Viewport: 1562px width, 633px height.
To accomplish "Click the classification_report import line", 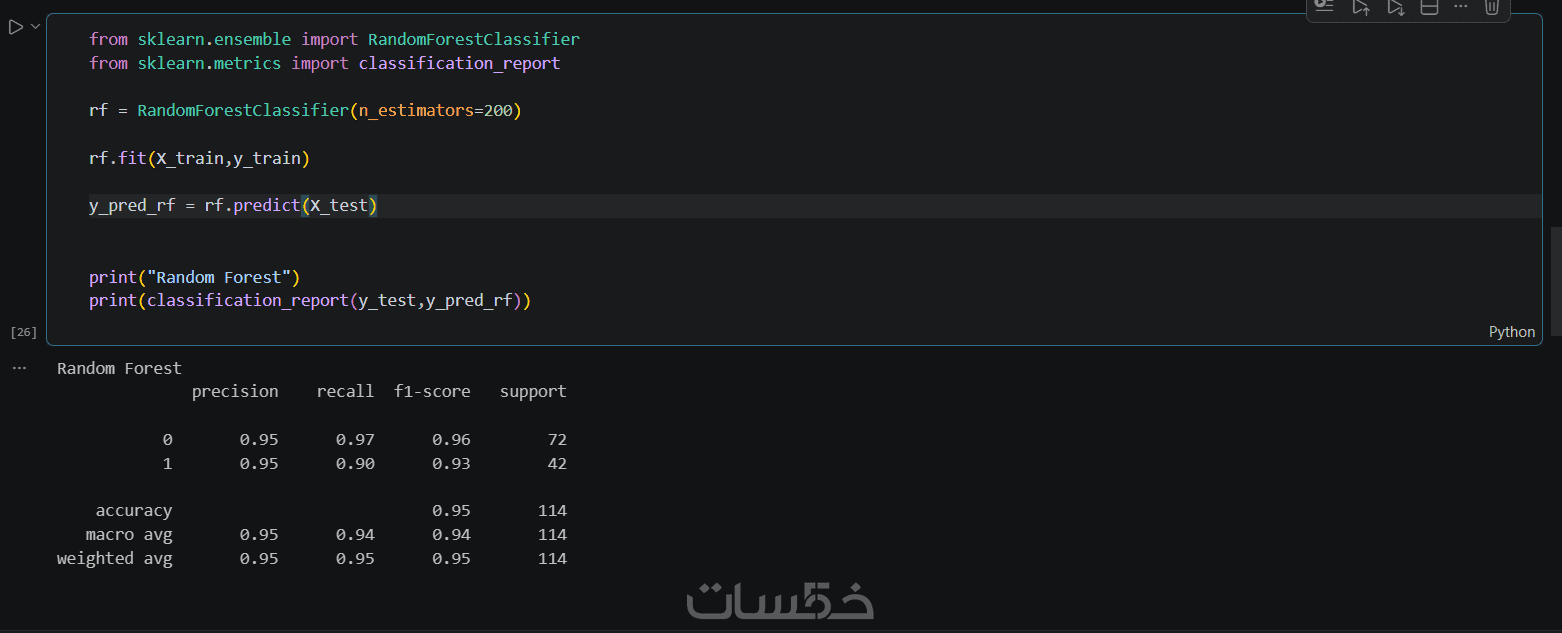I will tap(324, 63).
